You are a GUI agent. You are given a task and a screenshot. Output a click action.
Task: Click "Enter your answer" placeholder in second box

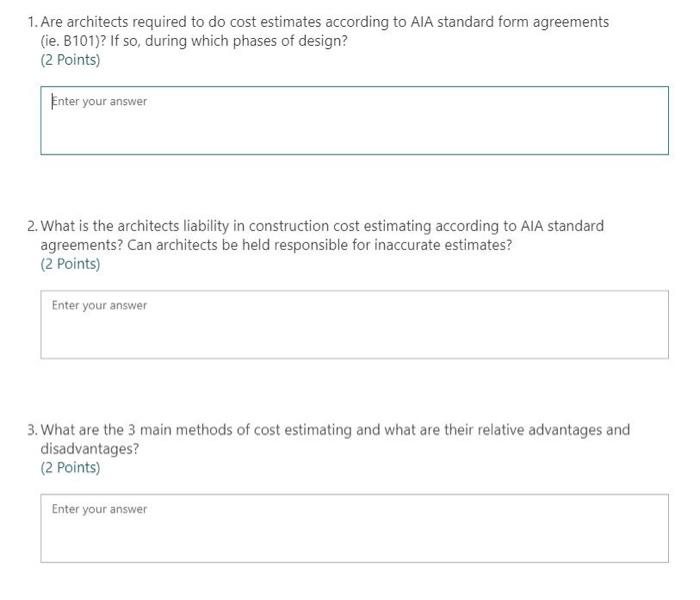pyautogui.click(x=99, y=305)
